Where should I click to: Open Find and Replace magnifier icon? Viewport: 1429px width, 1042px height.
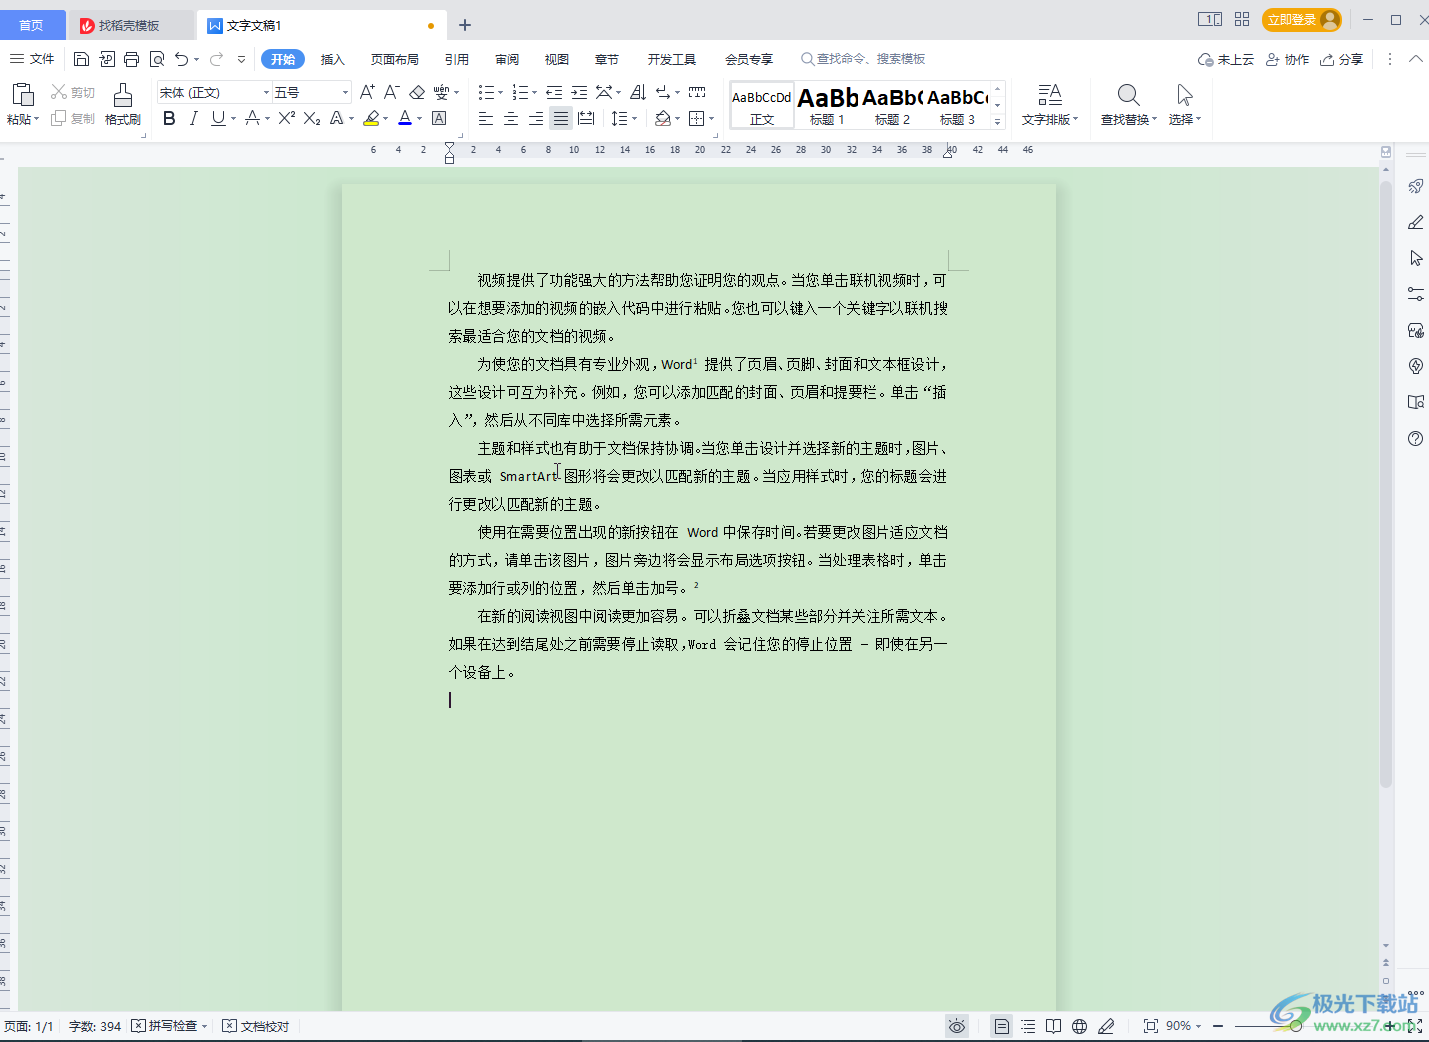[x=1128, y=95]
